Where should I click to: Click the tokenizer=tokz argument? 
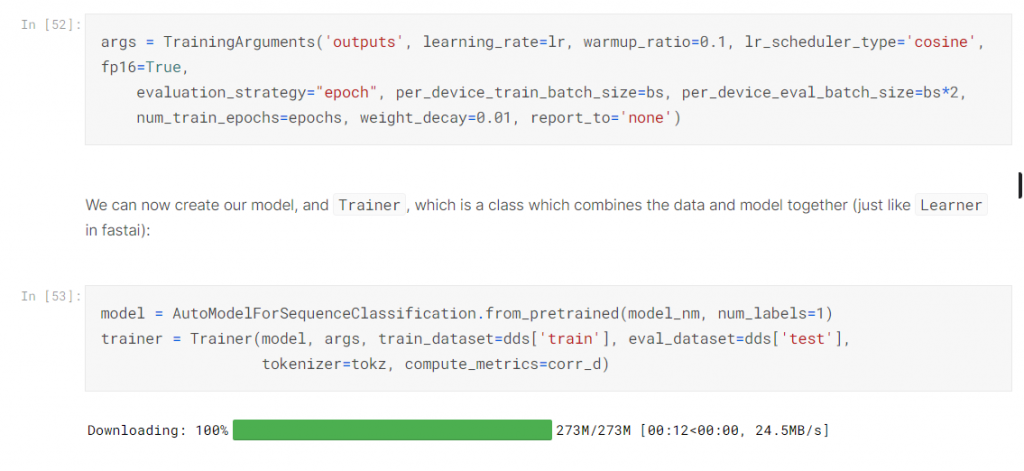[325, 364]
